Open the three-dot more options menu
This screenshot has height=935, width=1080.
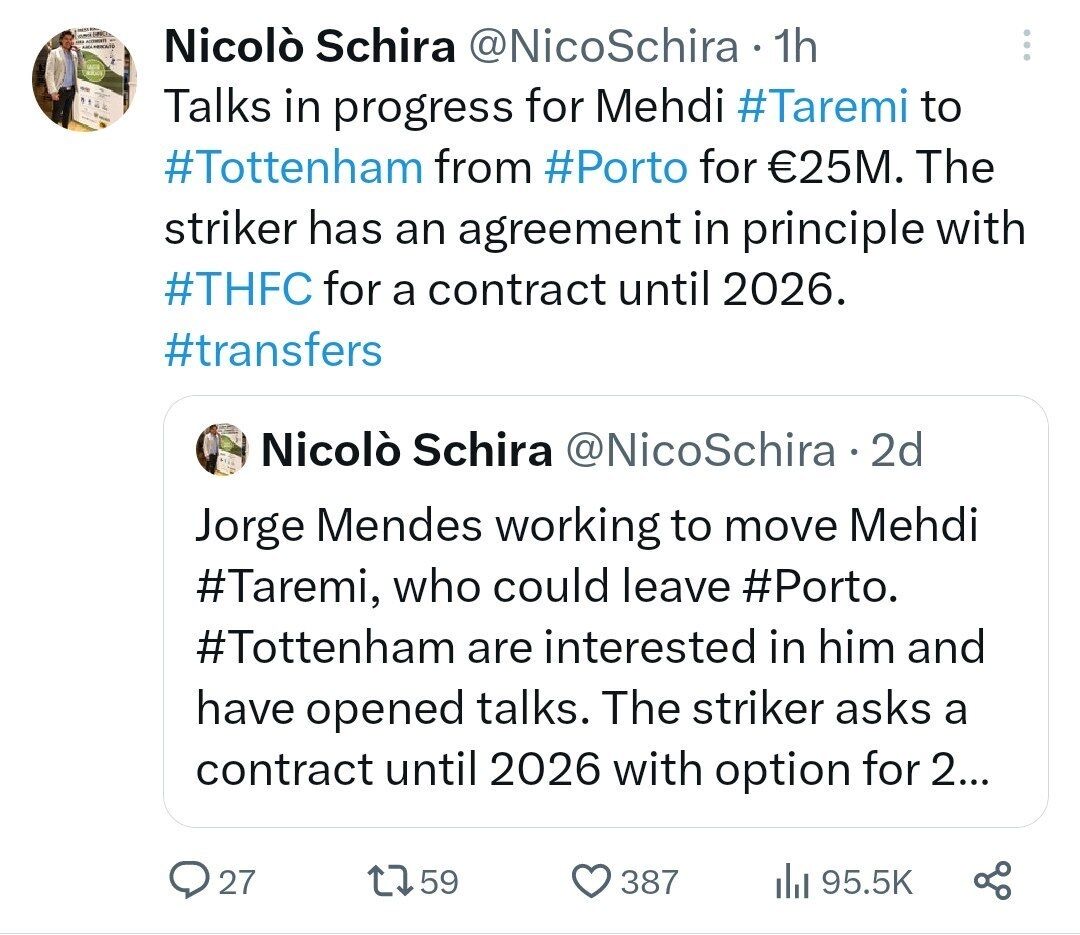pos(1026,47)
